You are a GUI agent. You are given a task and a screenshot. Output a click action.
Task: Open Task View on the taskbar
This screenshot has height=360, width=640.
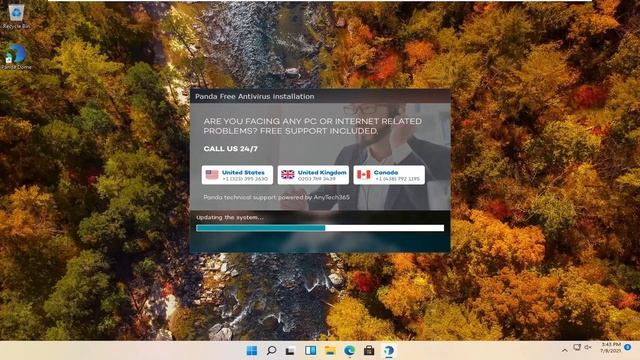(x=290, y=351)
